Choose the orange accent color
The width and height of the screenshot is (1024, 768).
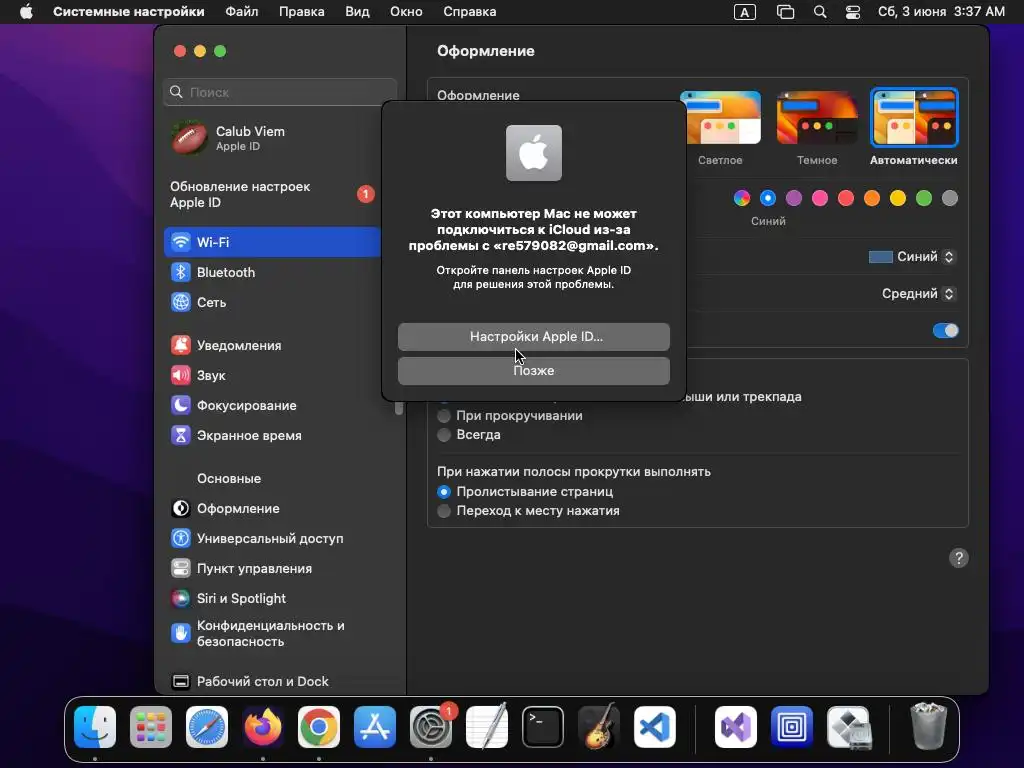[872, 198]
